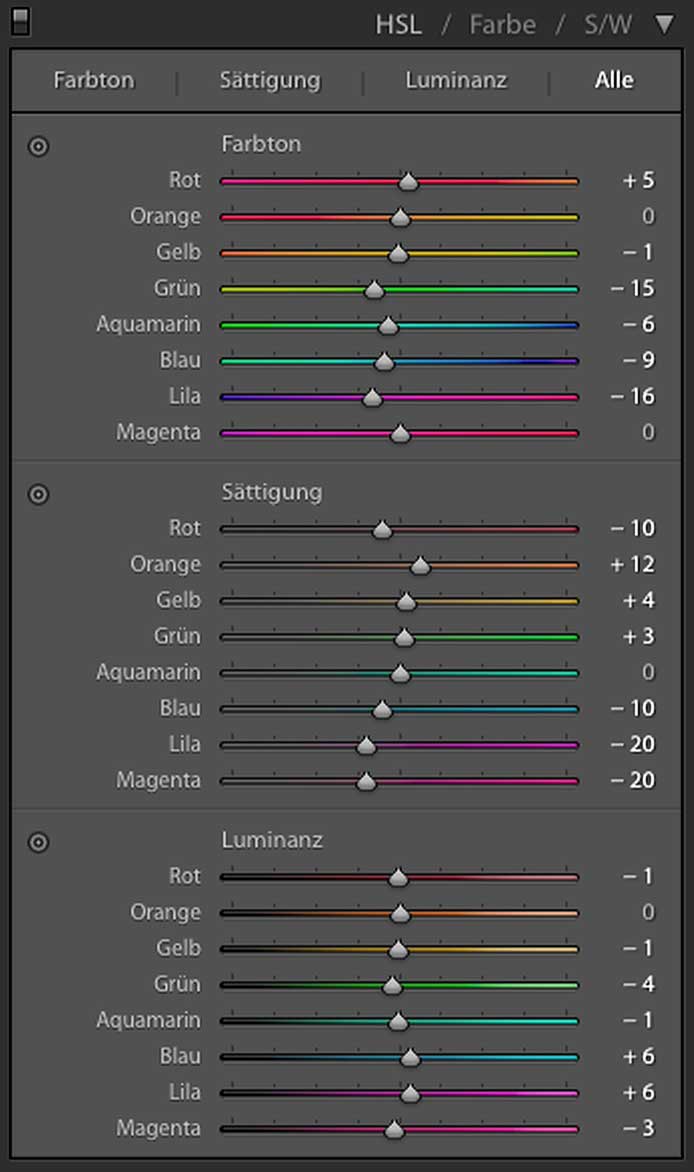The height and width of the screenshot is (1172, 694).
Task: Select the Luminanz Grün value field
Action: [638, 985]
